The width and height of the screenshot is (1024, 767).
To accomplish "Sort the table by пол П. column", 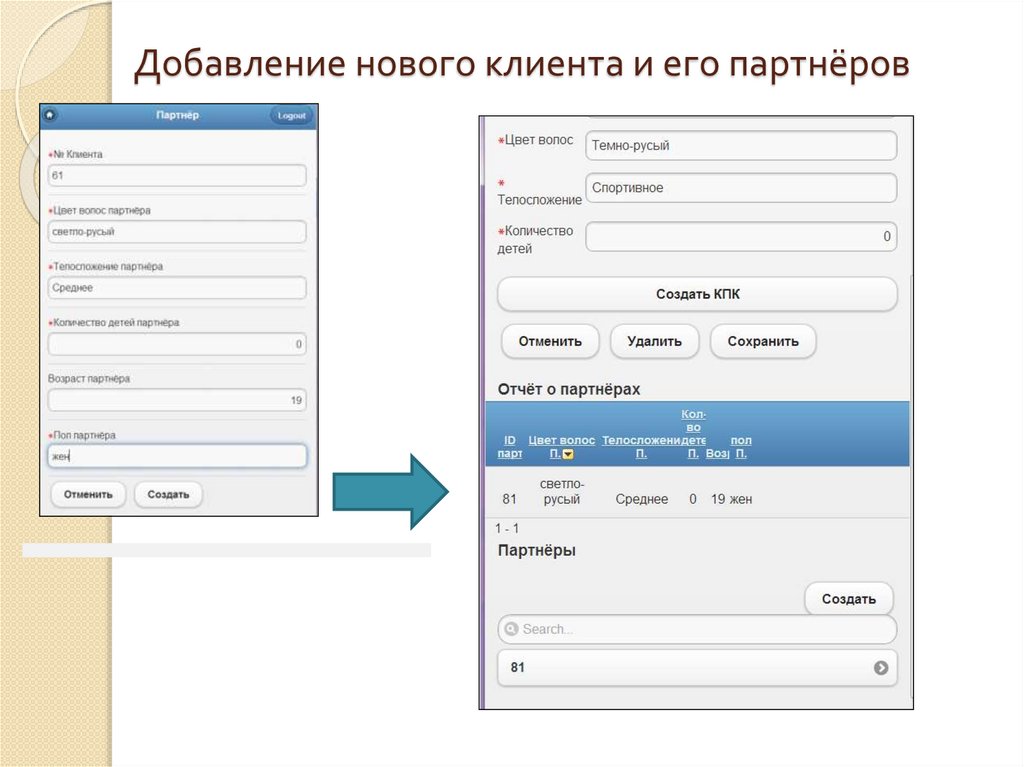I will pos(741,446).
